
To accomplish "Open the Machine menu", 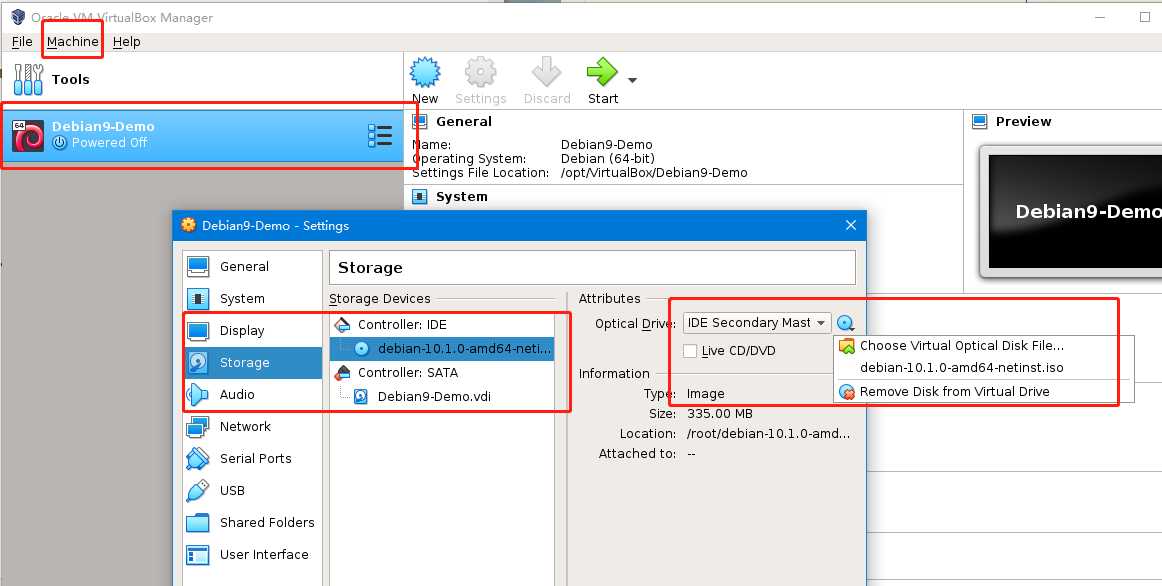I will point(73,41).
